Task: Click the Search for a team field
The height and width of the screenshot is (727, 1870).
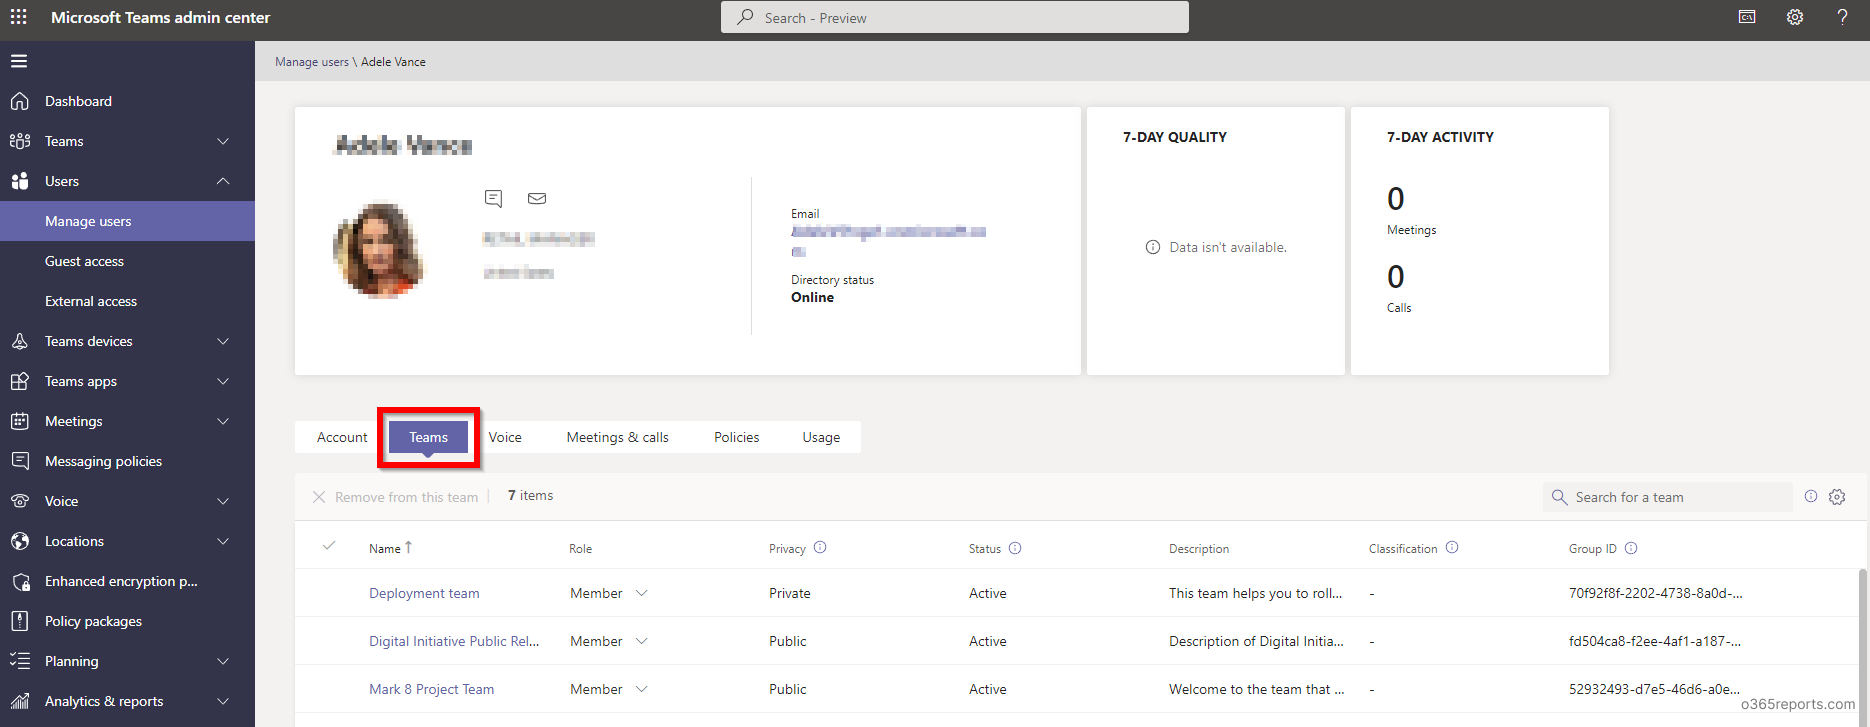Action: 1668,497
